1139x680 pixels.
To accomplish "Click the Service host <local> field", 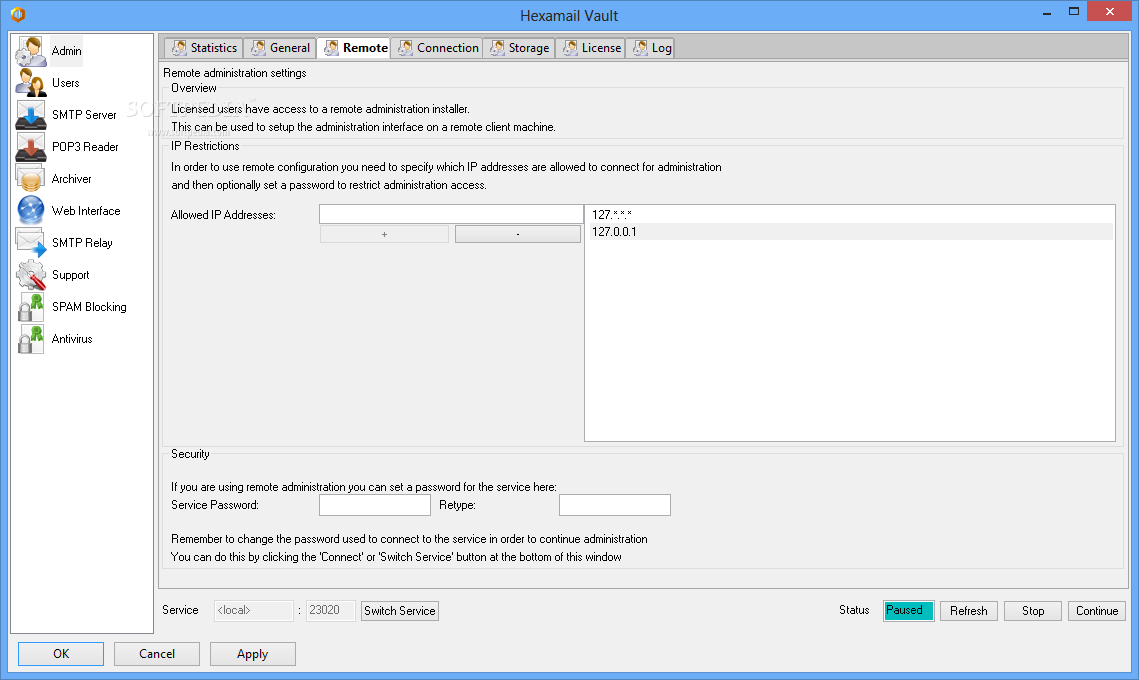I will [x=254, y=610].
